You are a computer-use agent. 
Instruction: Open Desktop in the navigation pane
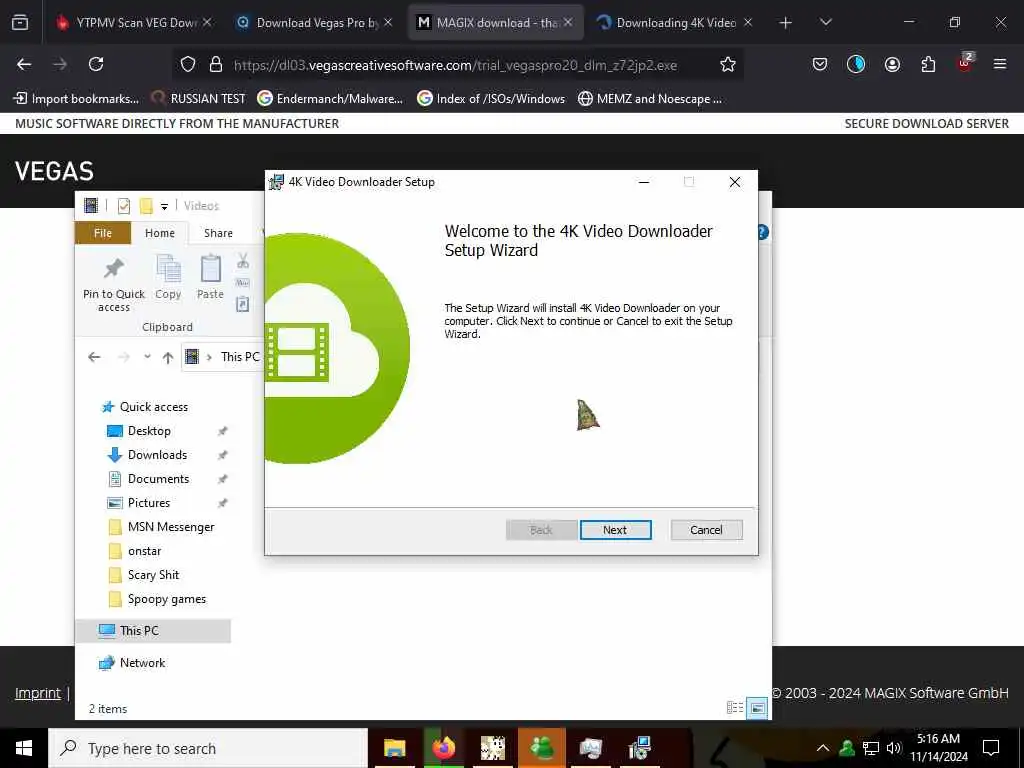point(138,431)
